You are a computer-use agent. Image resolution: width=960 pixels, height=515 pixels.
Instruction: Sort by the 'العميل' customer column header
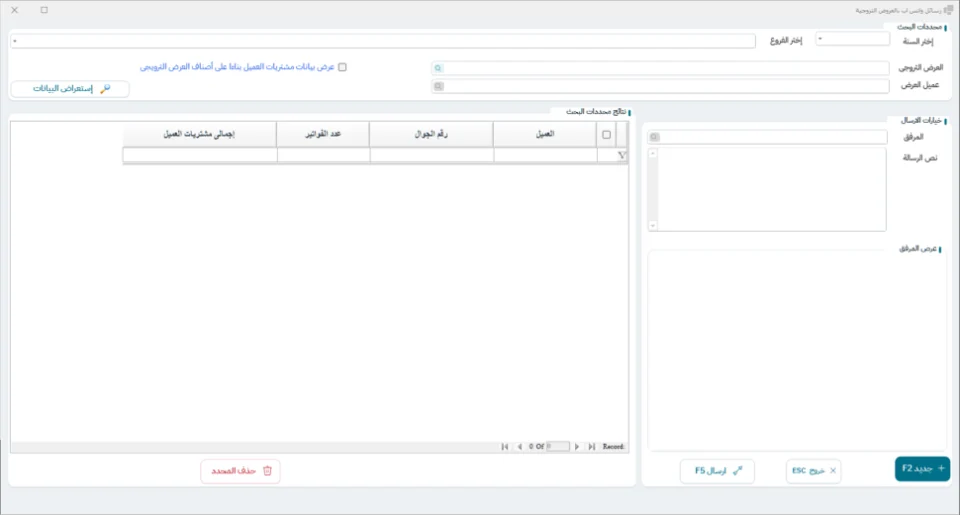click(545, 134)
